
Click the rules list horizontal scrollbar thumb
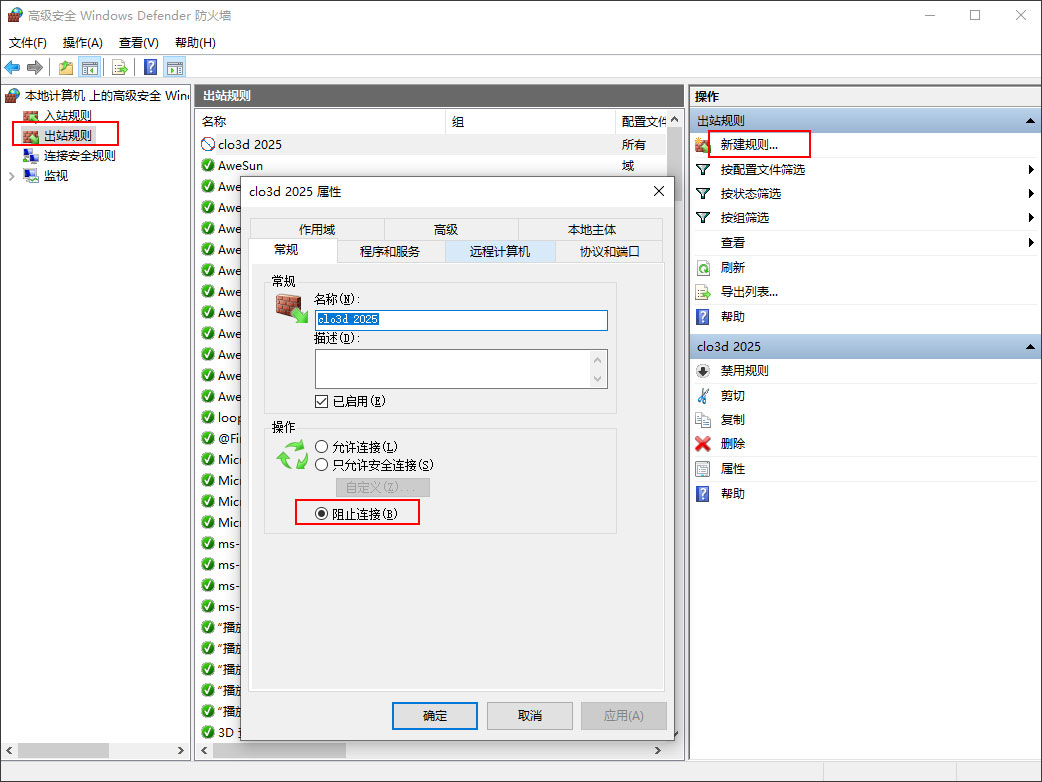[279, 750]
